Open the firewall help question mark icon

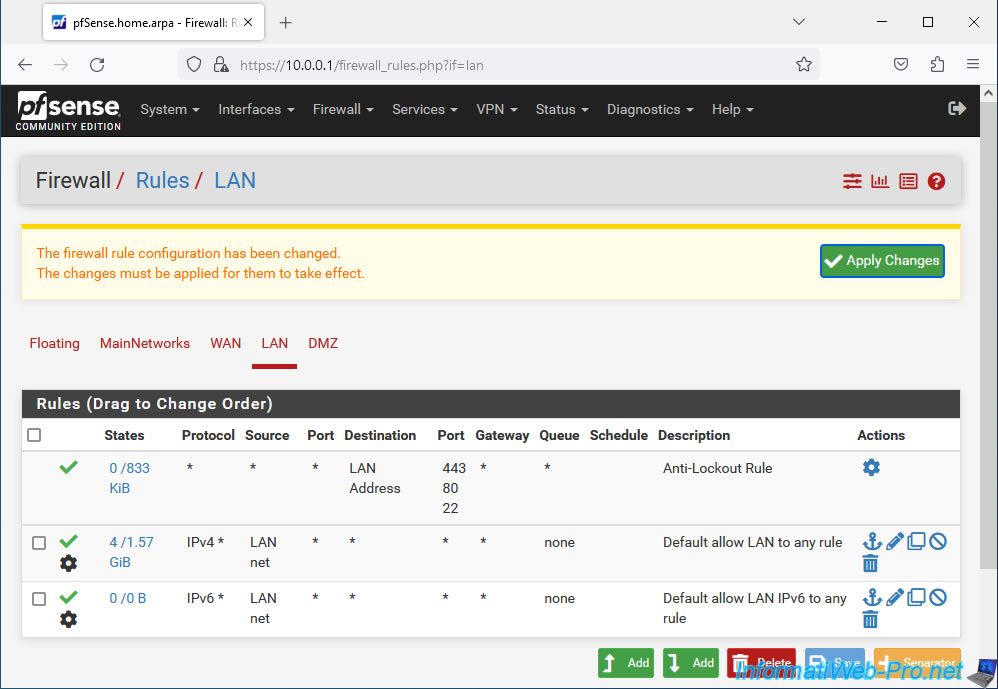pyautogui.click(x=936, y=181)
